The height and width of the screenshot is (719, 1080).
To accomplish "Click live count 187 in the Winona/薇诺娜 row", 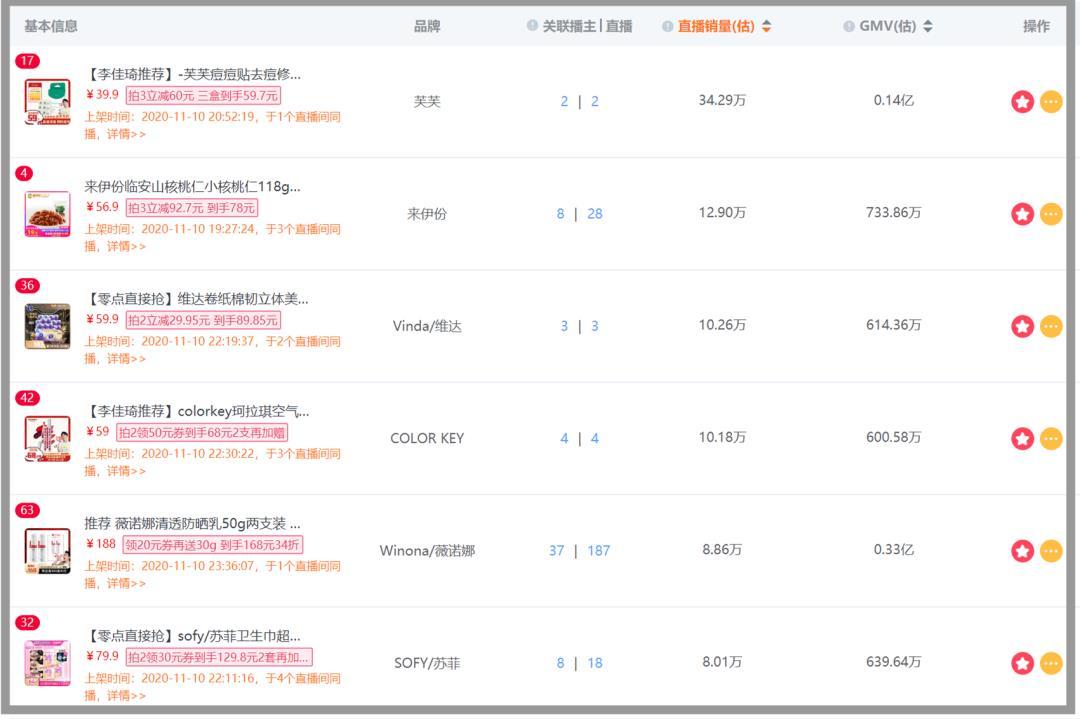I will coord(599,551).
